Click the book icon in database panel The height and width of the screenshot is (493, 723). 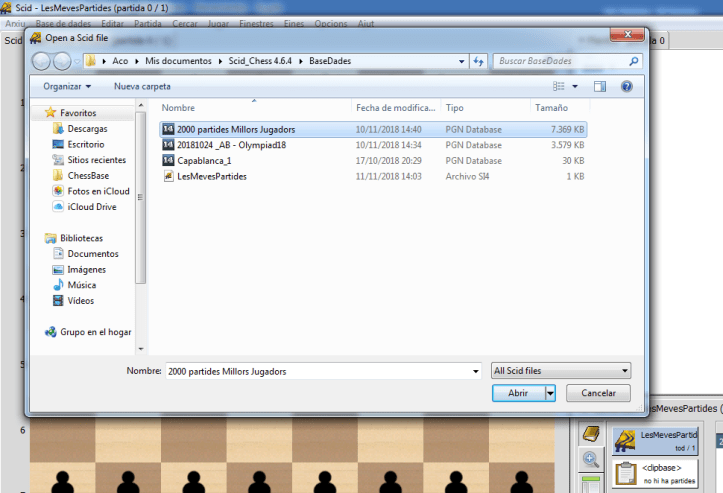591,434
